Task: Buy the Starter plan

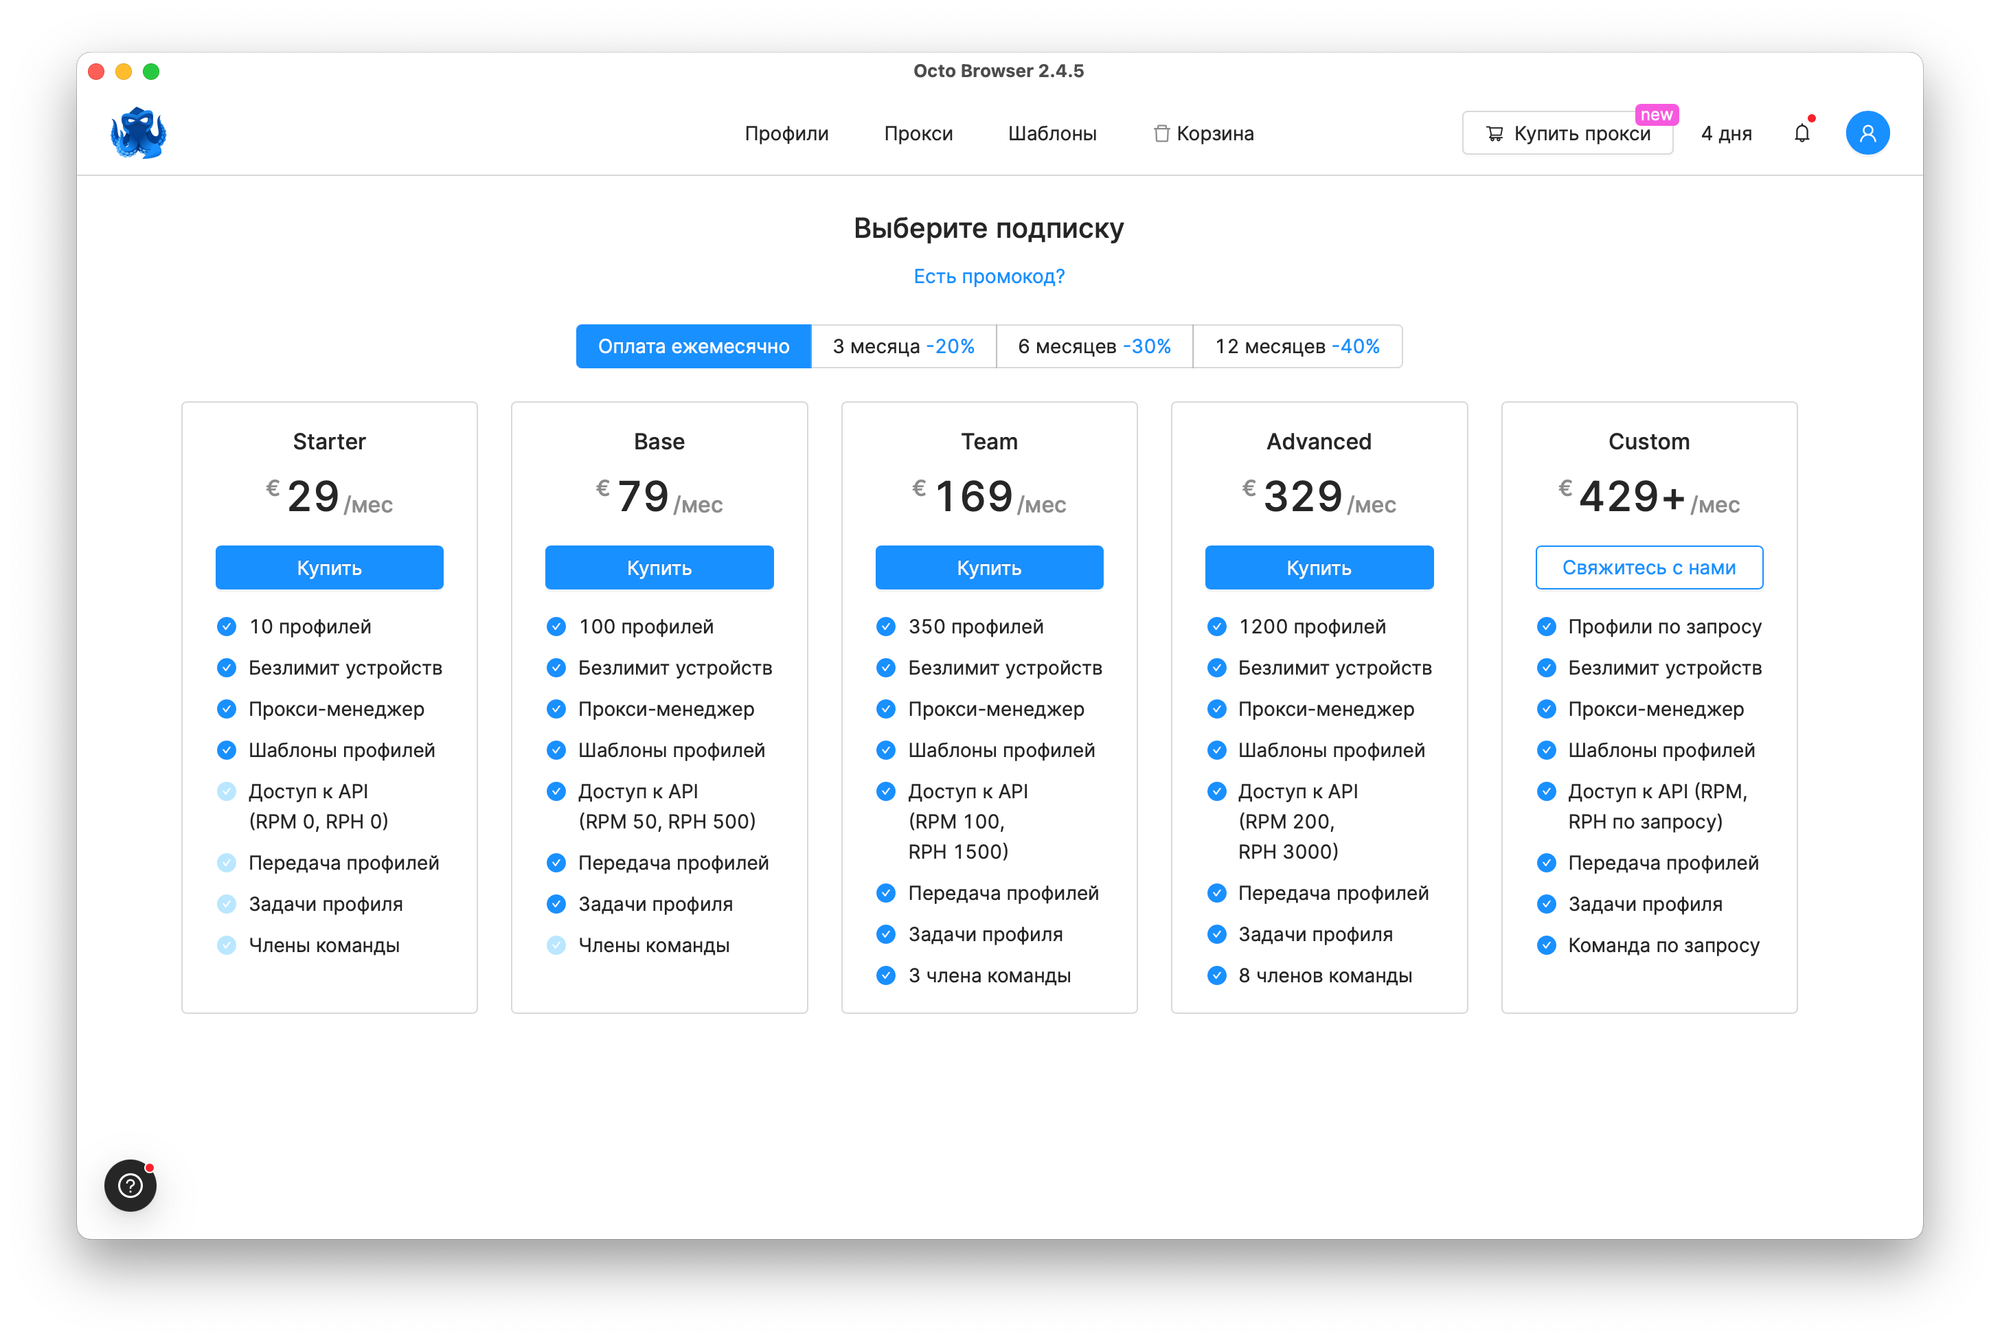Action: [x=329, y=568]
